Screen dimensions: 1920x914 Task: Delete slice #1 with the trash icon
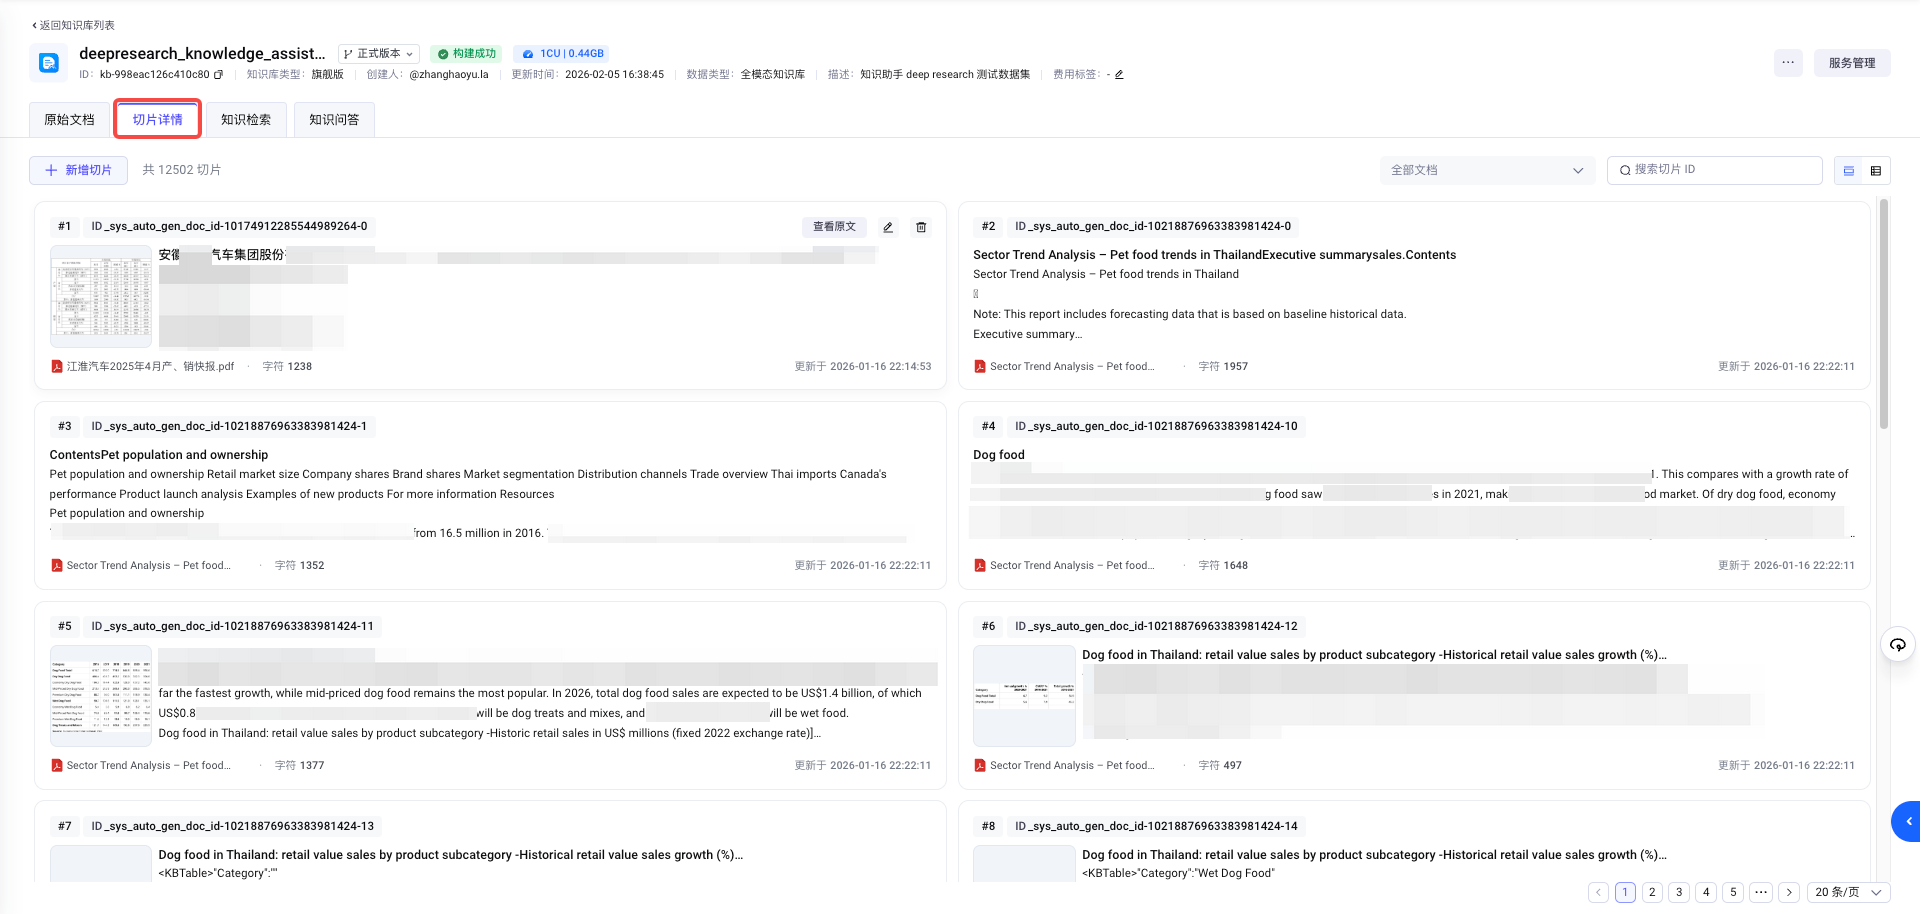[x=921, y=227]
